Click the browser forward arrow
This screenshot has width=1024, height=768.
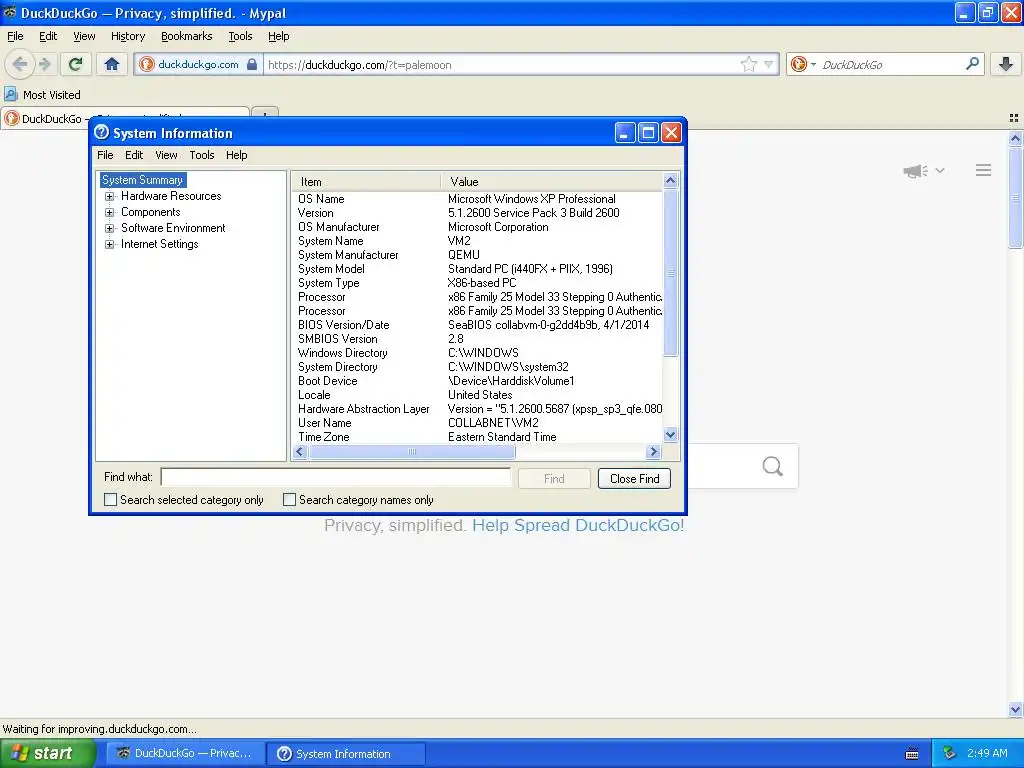[44, 64]
